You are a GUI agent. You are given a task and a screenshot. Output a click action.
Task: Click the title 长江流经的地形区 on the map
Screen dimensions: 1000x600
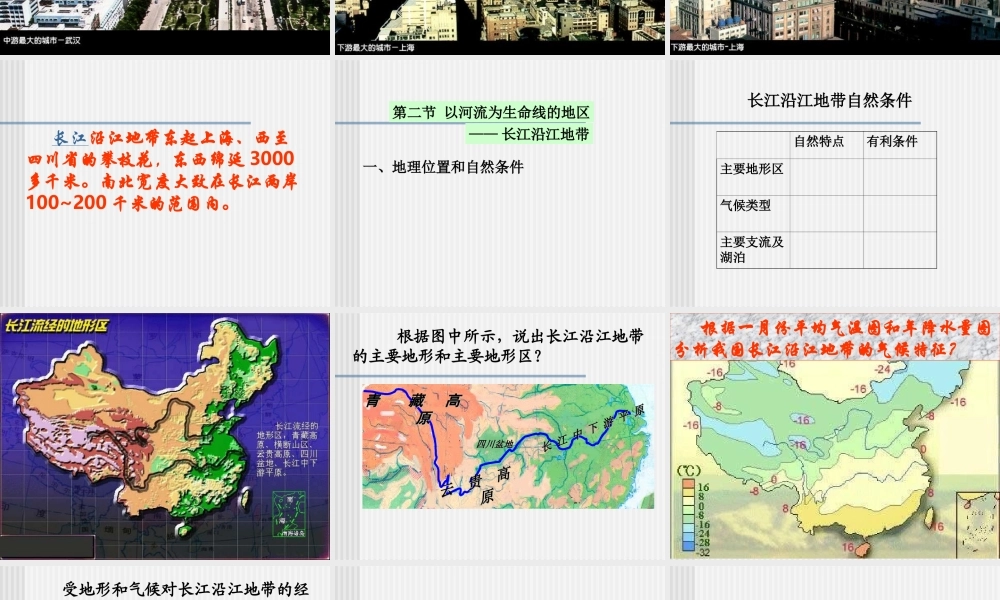coord(56,326)
